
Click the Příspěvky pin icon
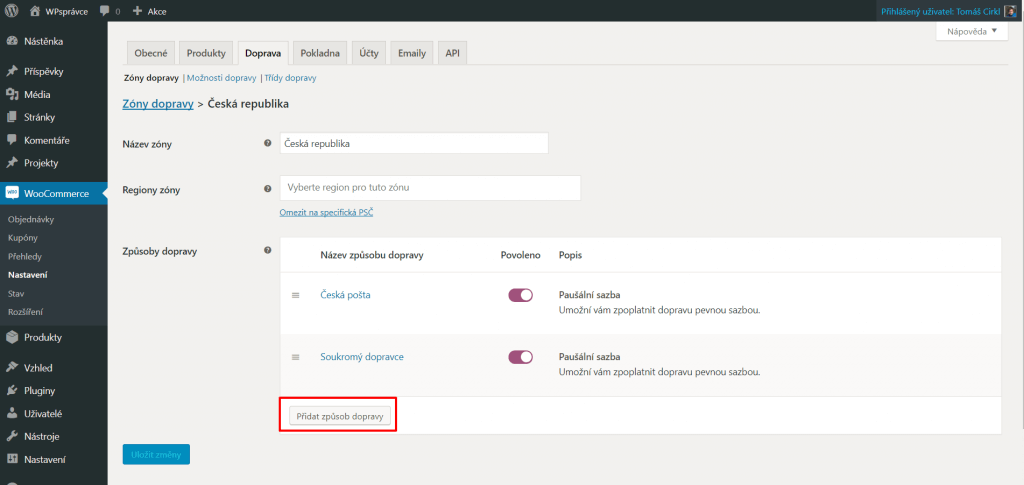coord(12,71)
